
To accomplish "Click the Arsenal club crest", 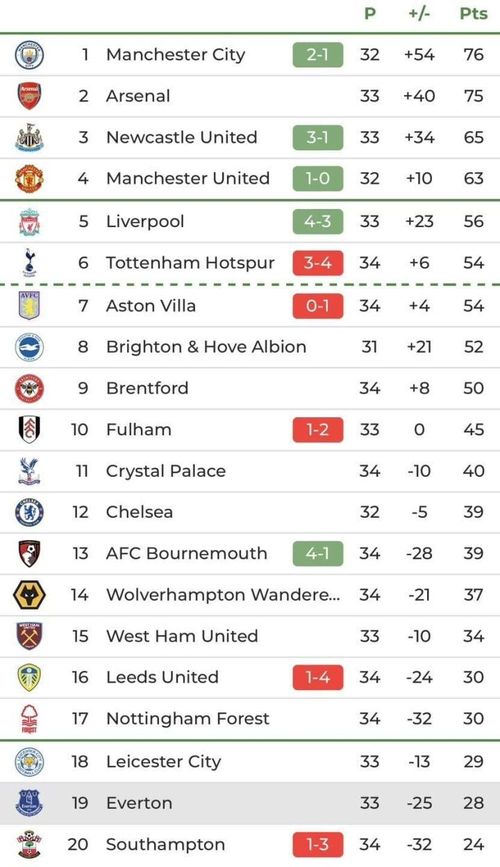I will coord(29,96).
